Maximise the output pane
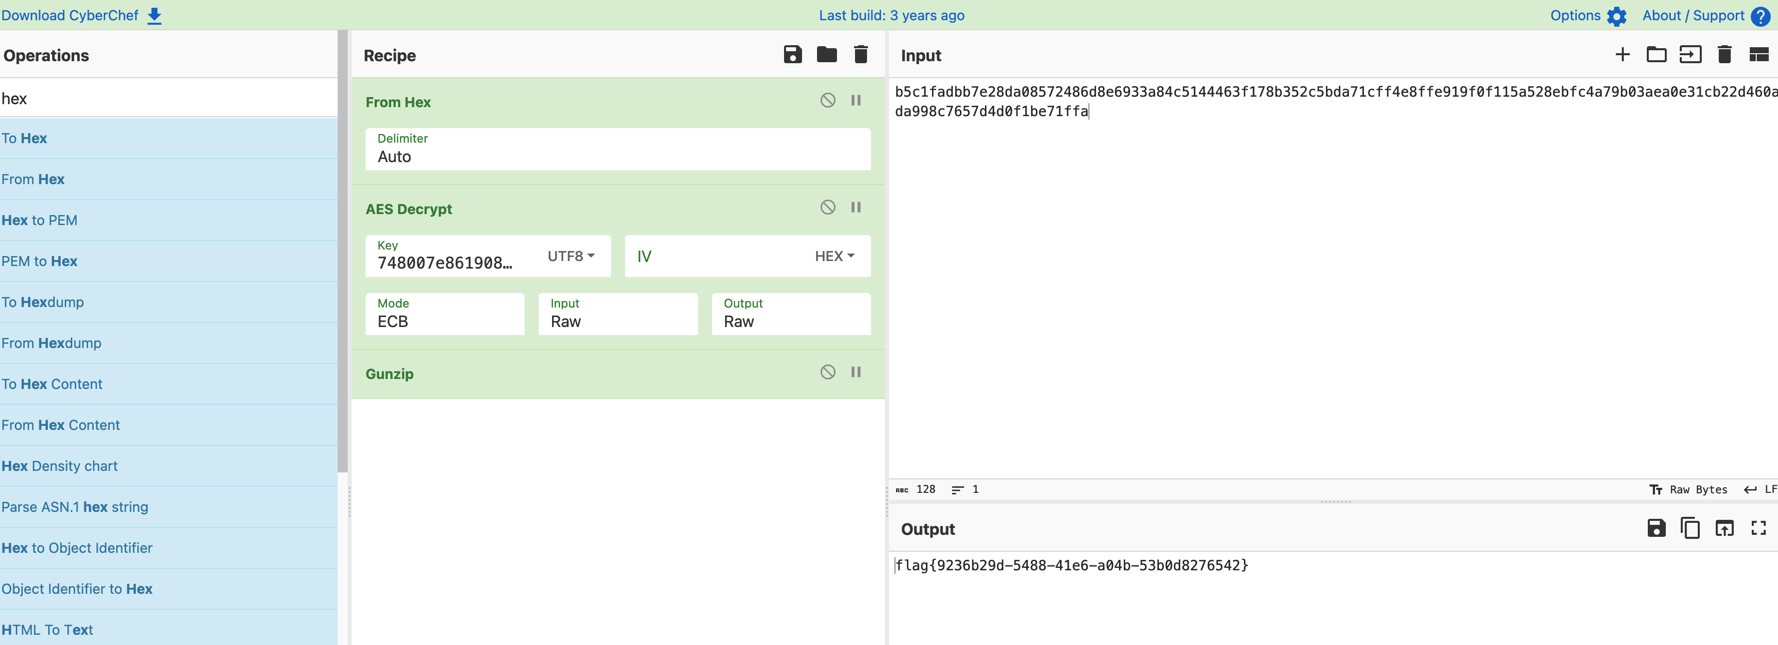Viewport: 1778px width, 645px height. [1758, 528]
